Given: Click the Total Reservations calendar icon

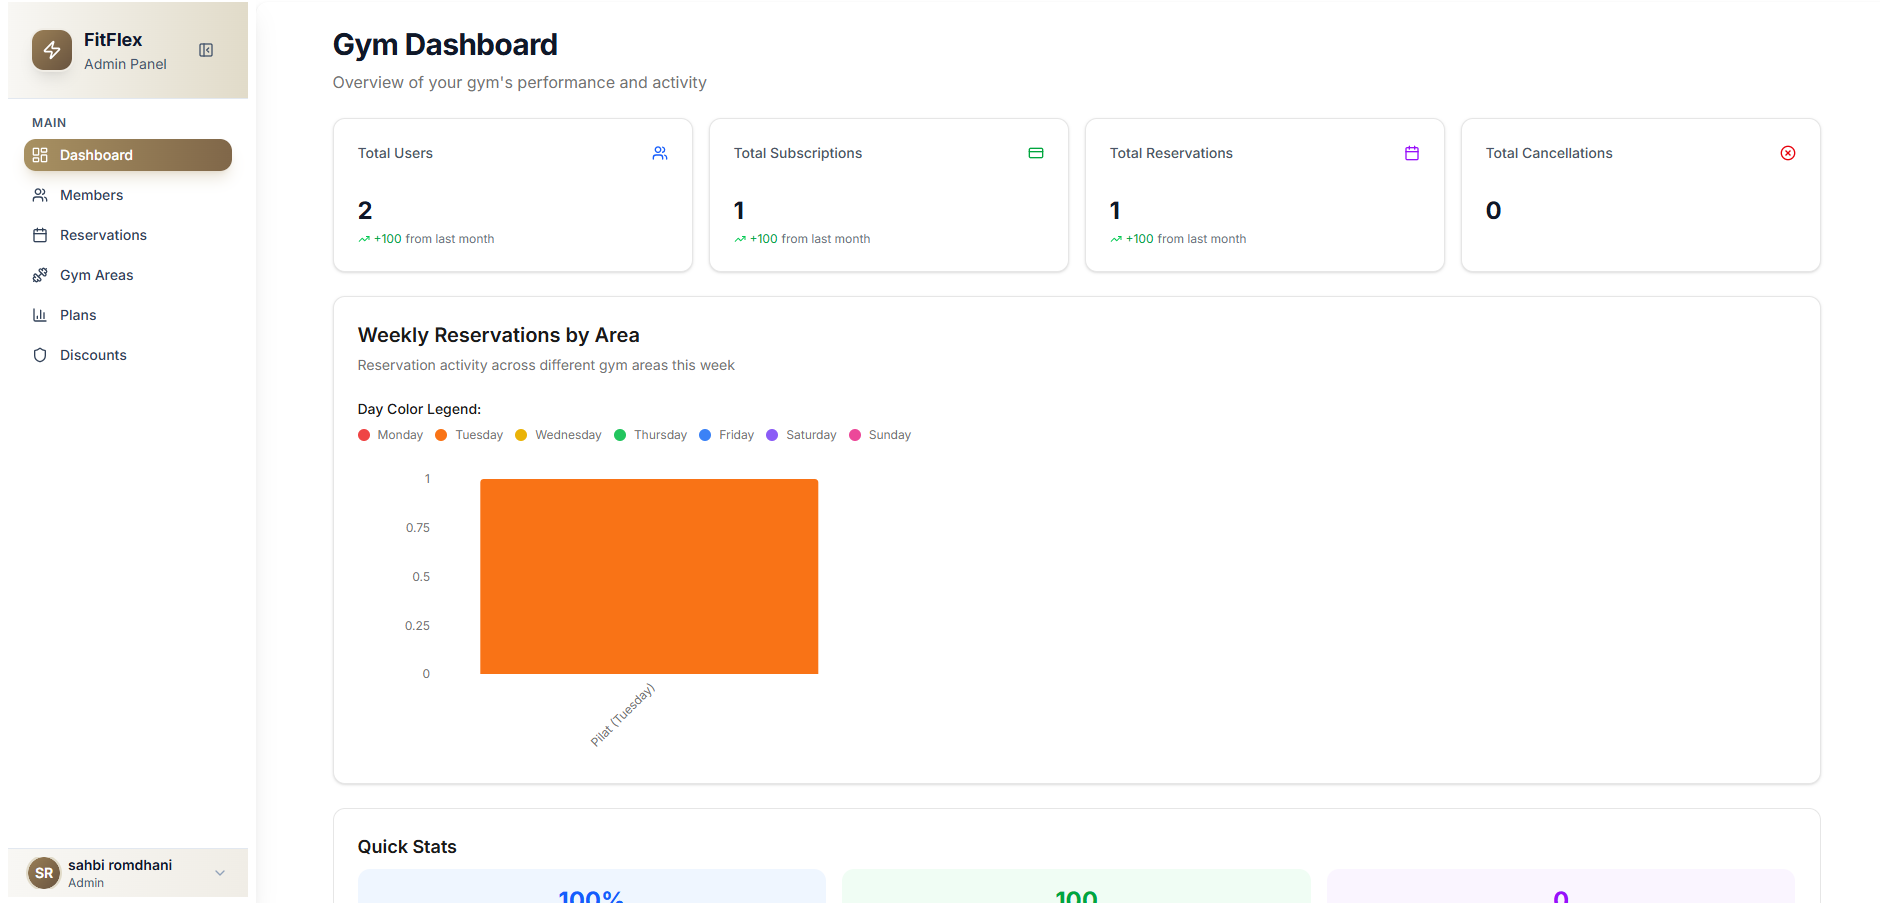Looking at the screenshot, I should point(1412,153).
